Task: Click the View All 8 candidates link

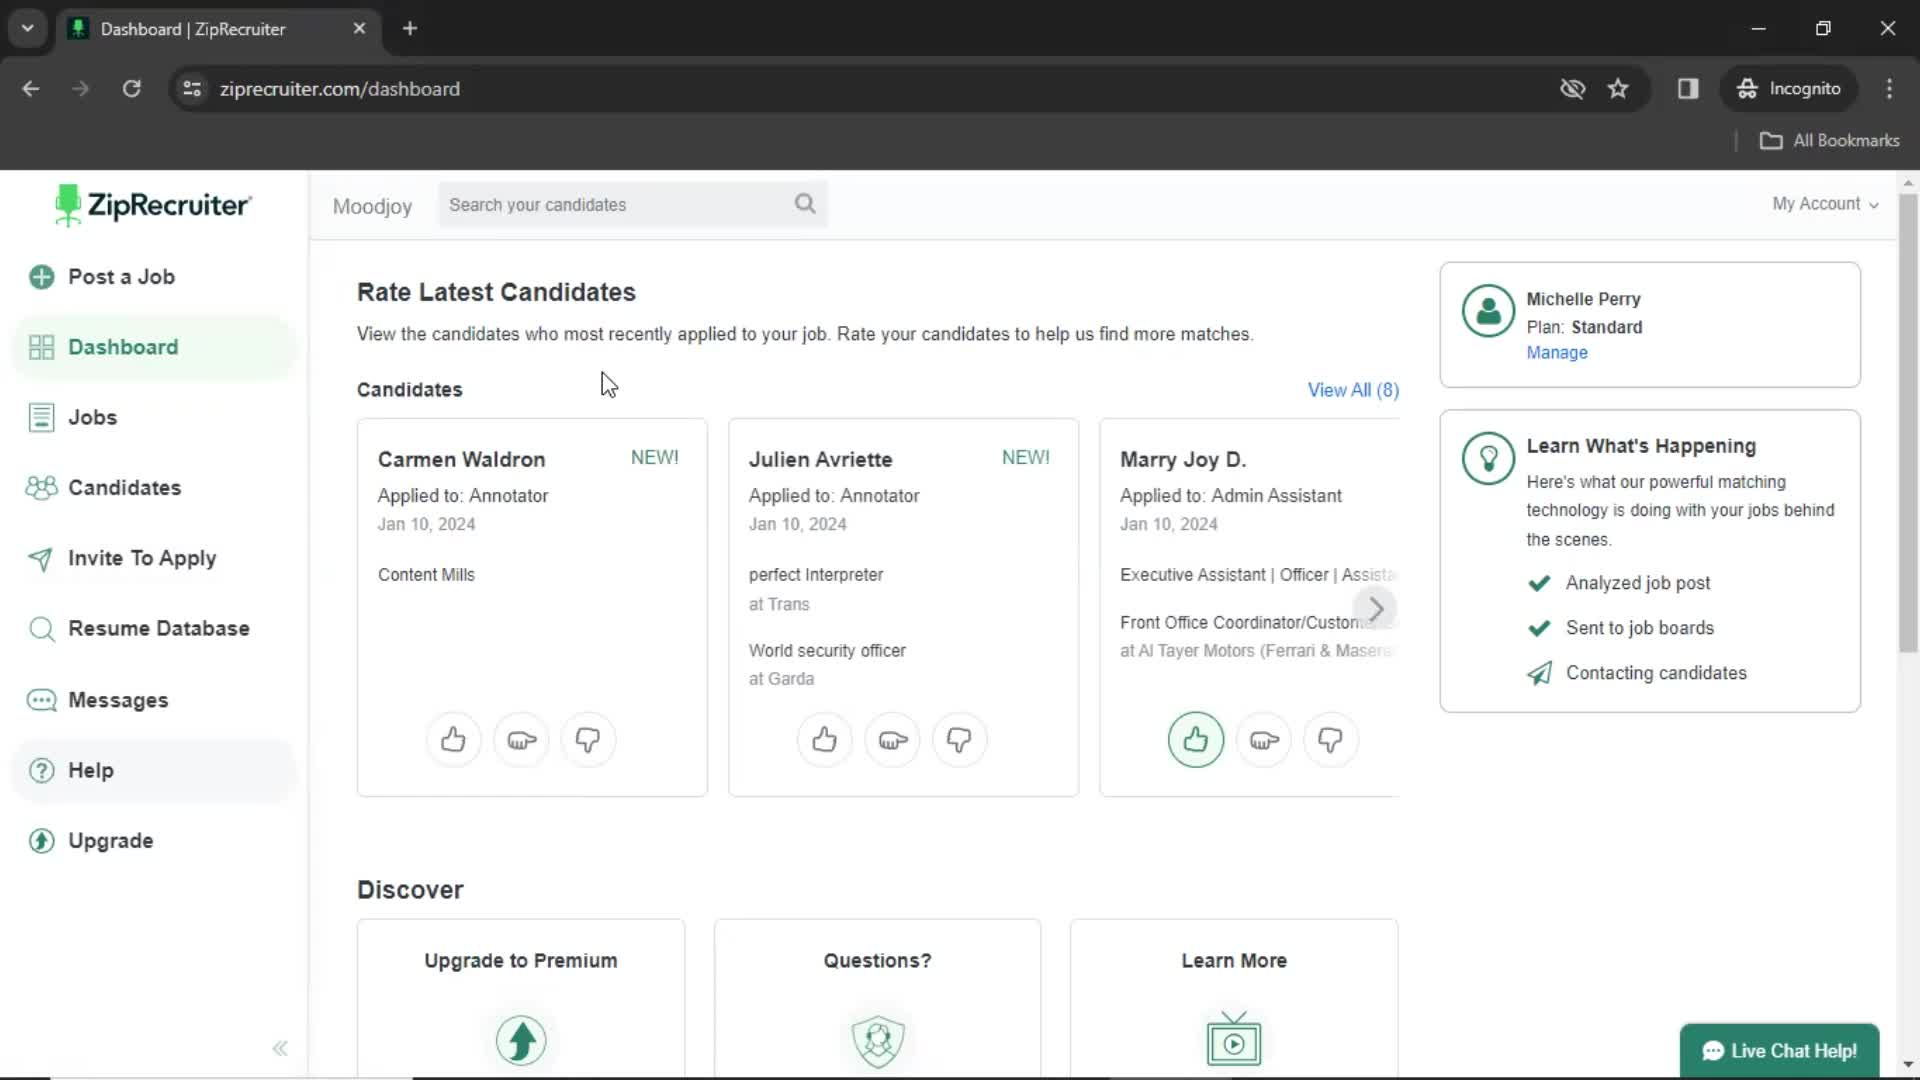Action: click(1353, 389)
